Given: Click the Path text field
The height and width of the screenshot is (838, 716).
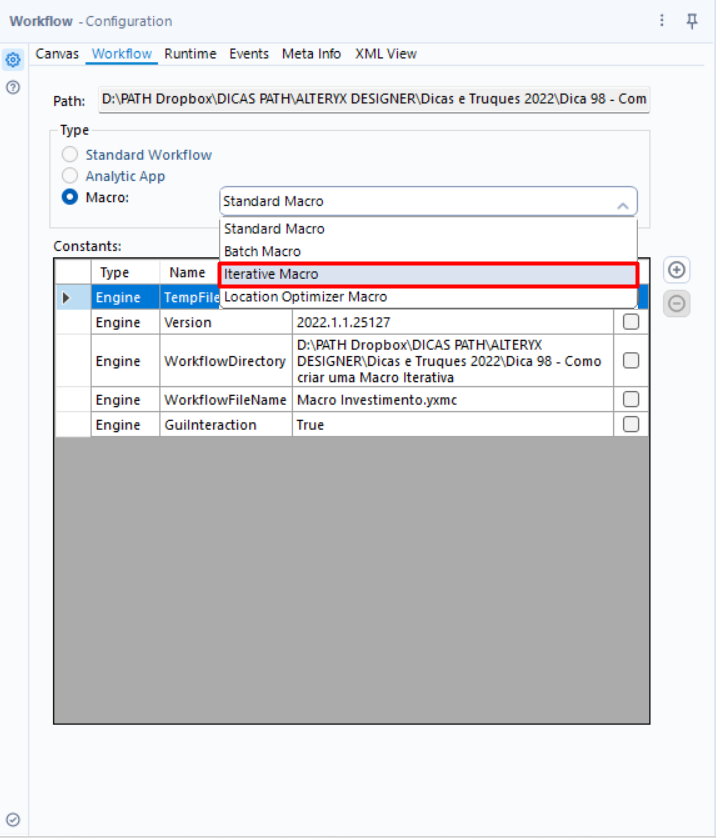Looking at the screenshot, I should pos(374,99).
